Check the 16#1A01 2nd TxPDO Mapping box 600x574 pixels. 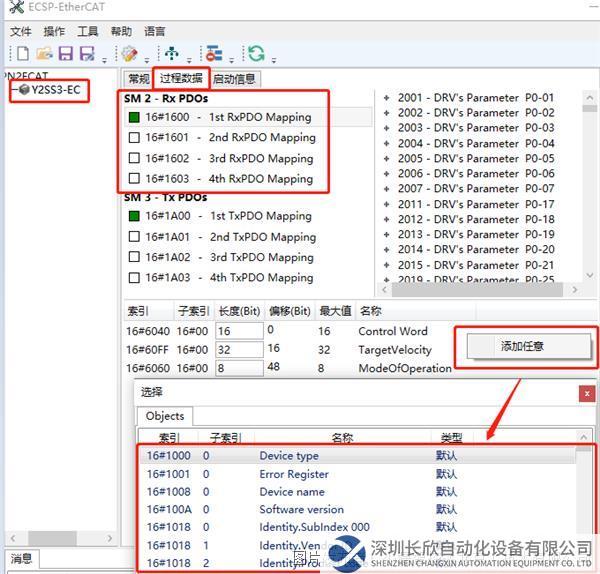[x=134, y=237]
